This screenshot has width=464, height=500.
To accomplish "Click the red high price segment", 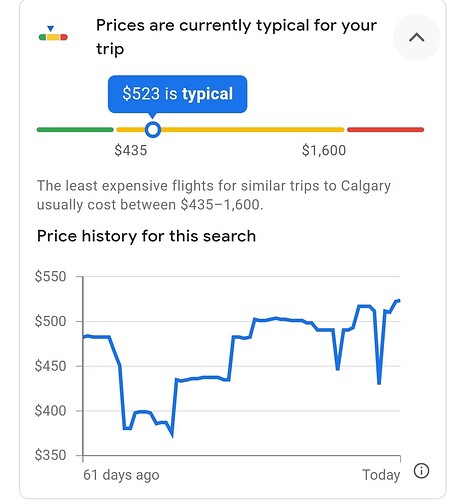I will tap(385, 130).
